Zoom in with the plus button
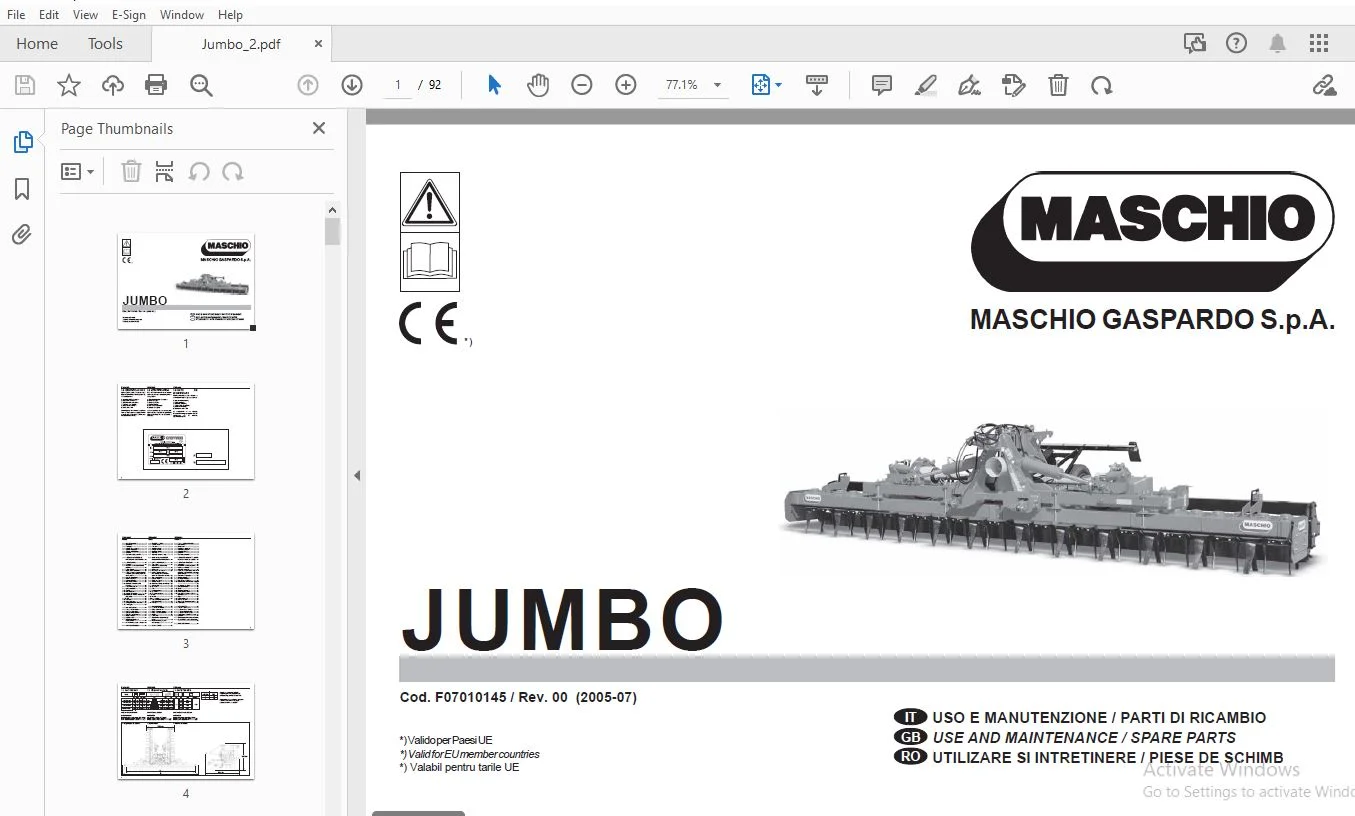The width and height of the screenshot is (1355, 816). pyautogui.click(x=626, y=86)
